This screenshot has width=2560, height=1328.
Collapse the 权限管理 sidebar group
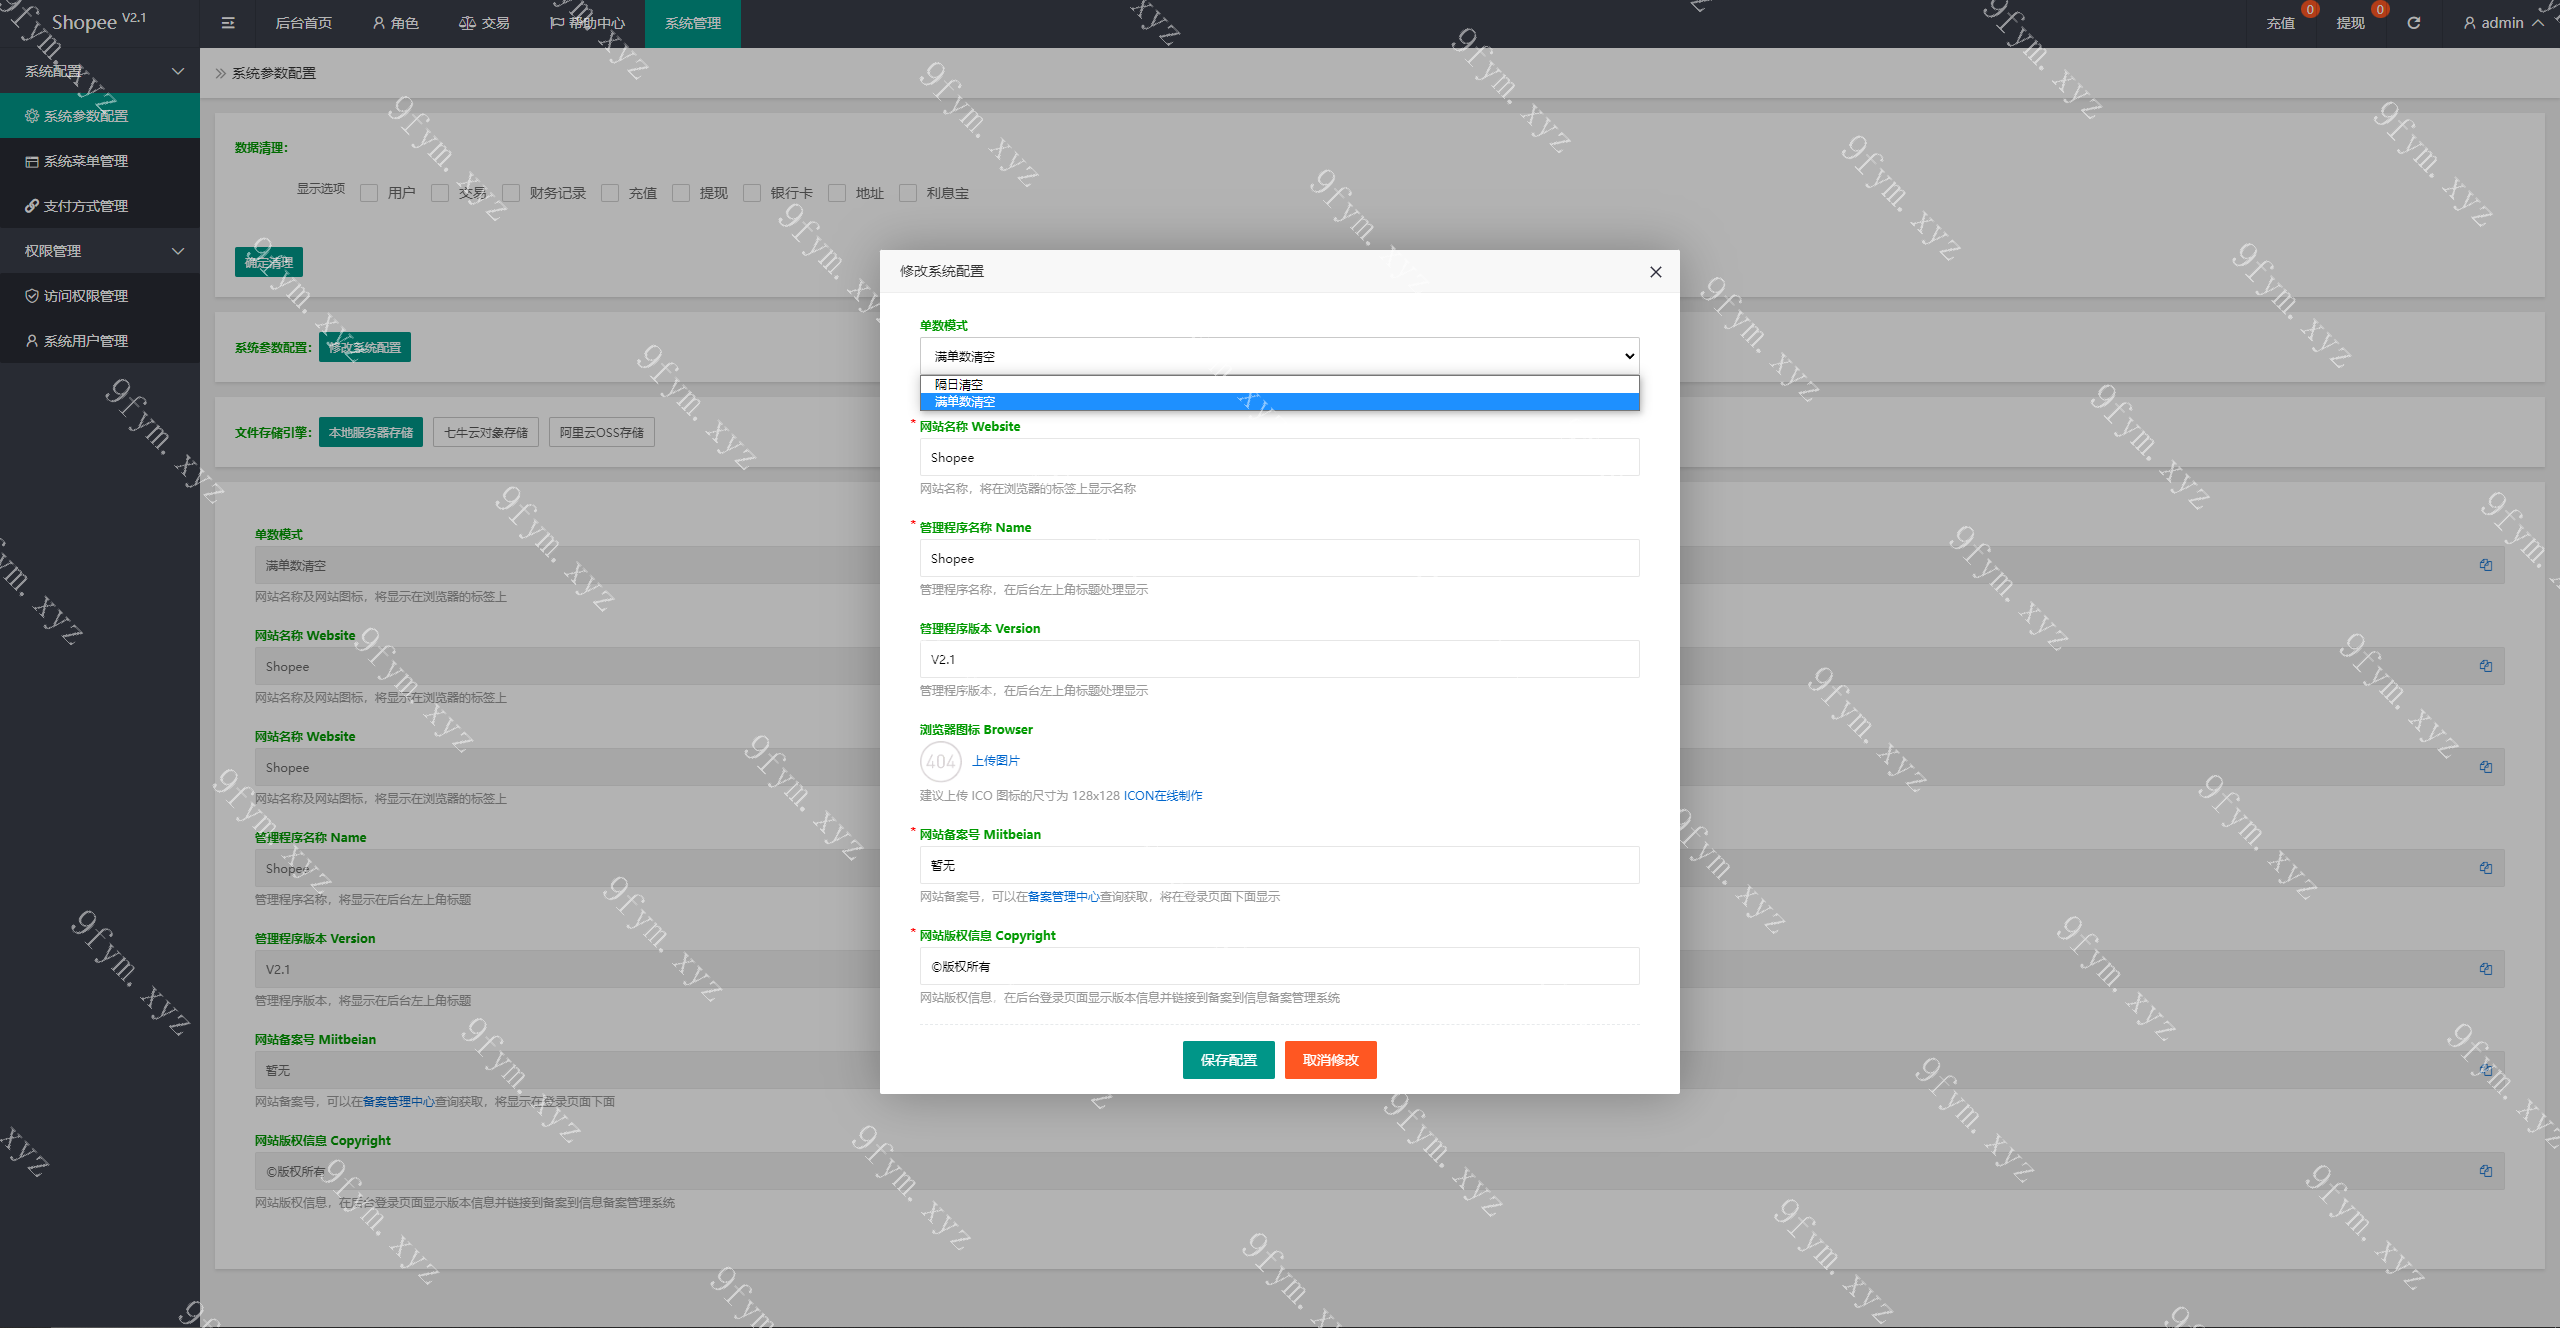point(100,251)
